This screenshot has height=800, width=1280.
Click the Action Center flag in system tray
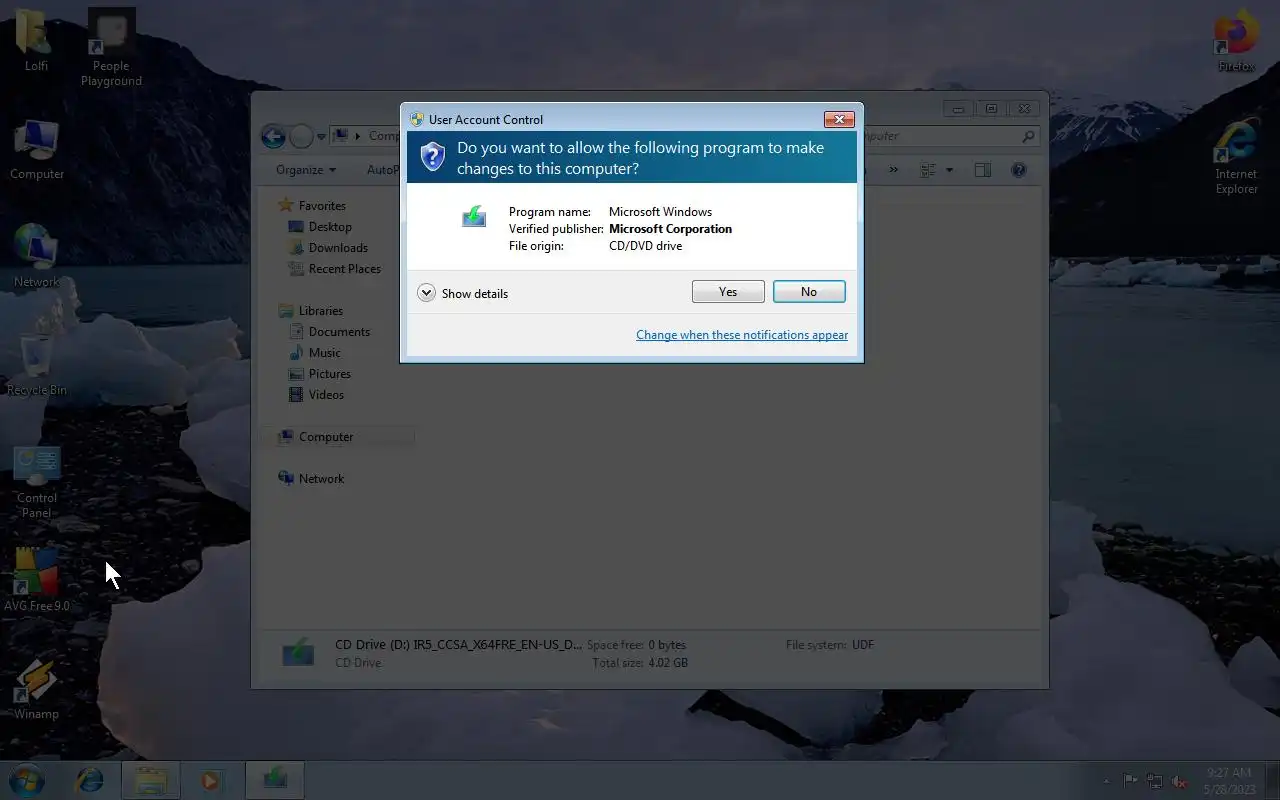(1131, 781)
